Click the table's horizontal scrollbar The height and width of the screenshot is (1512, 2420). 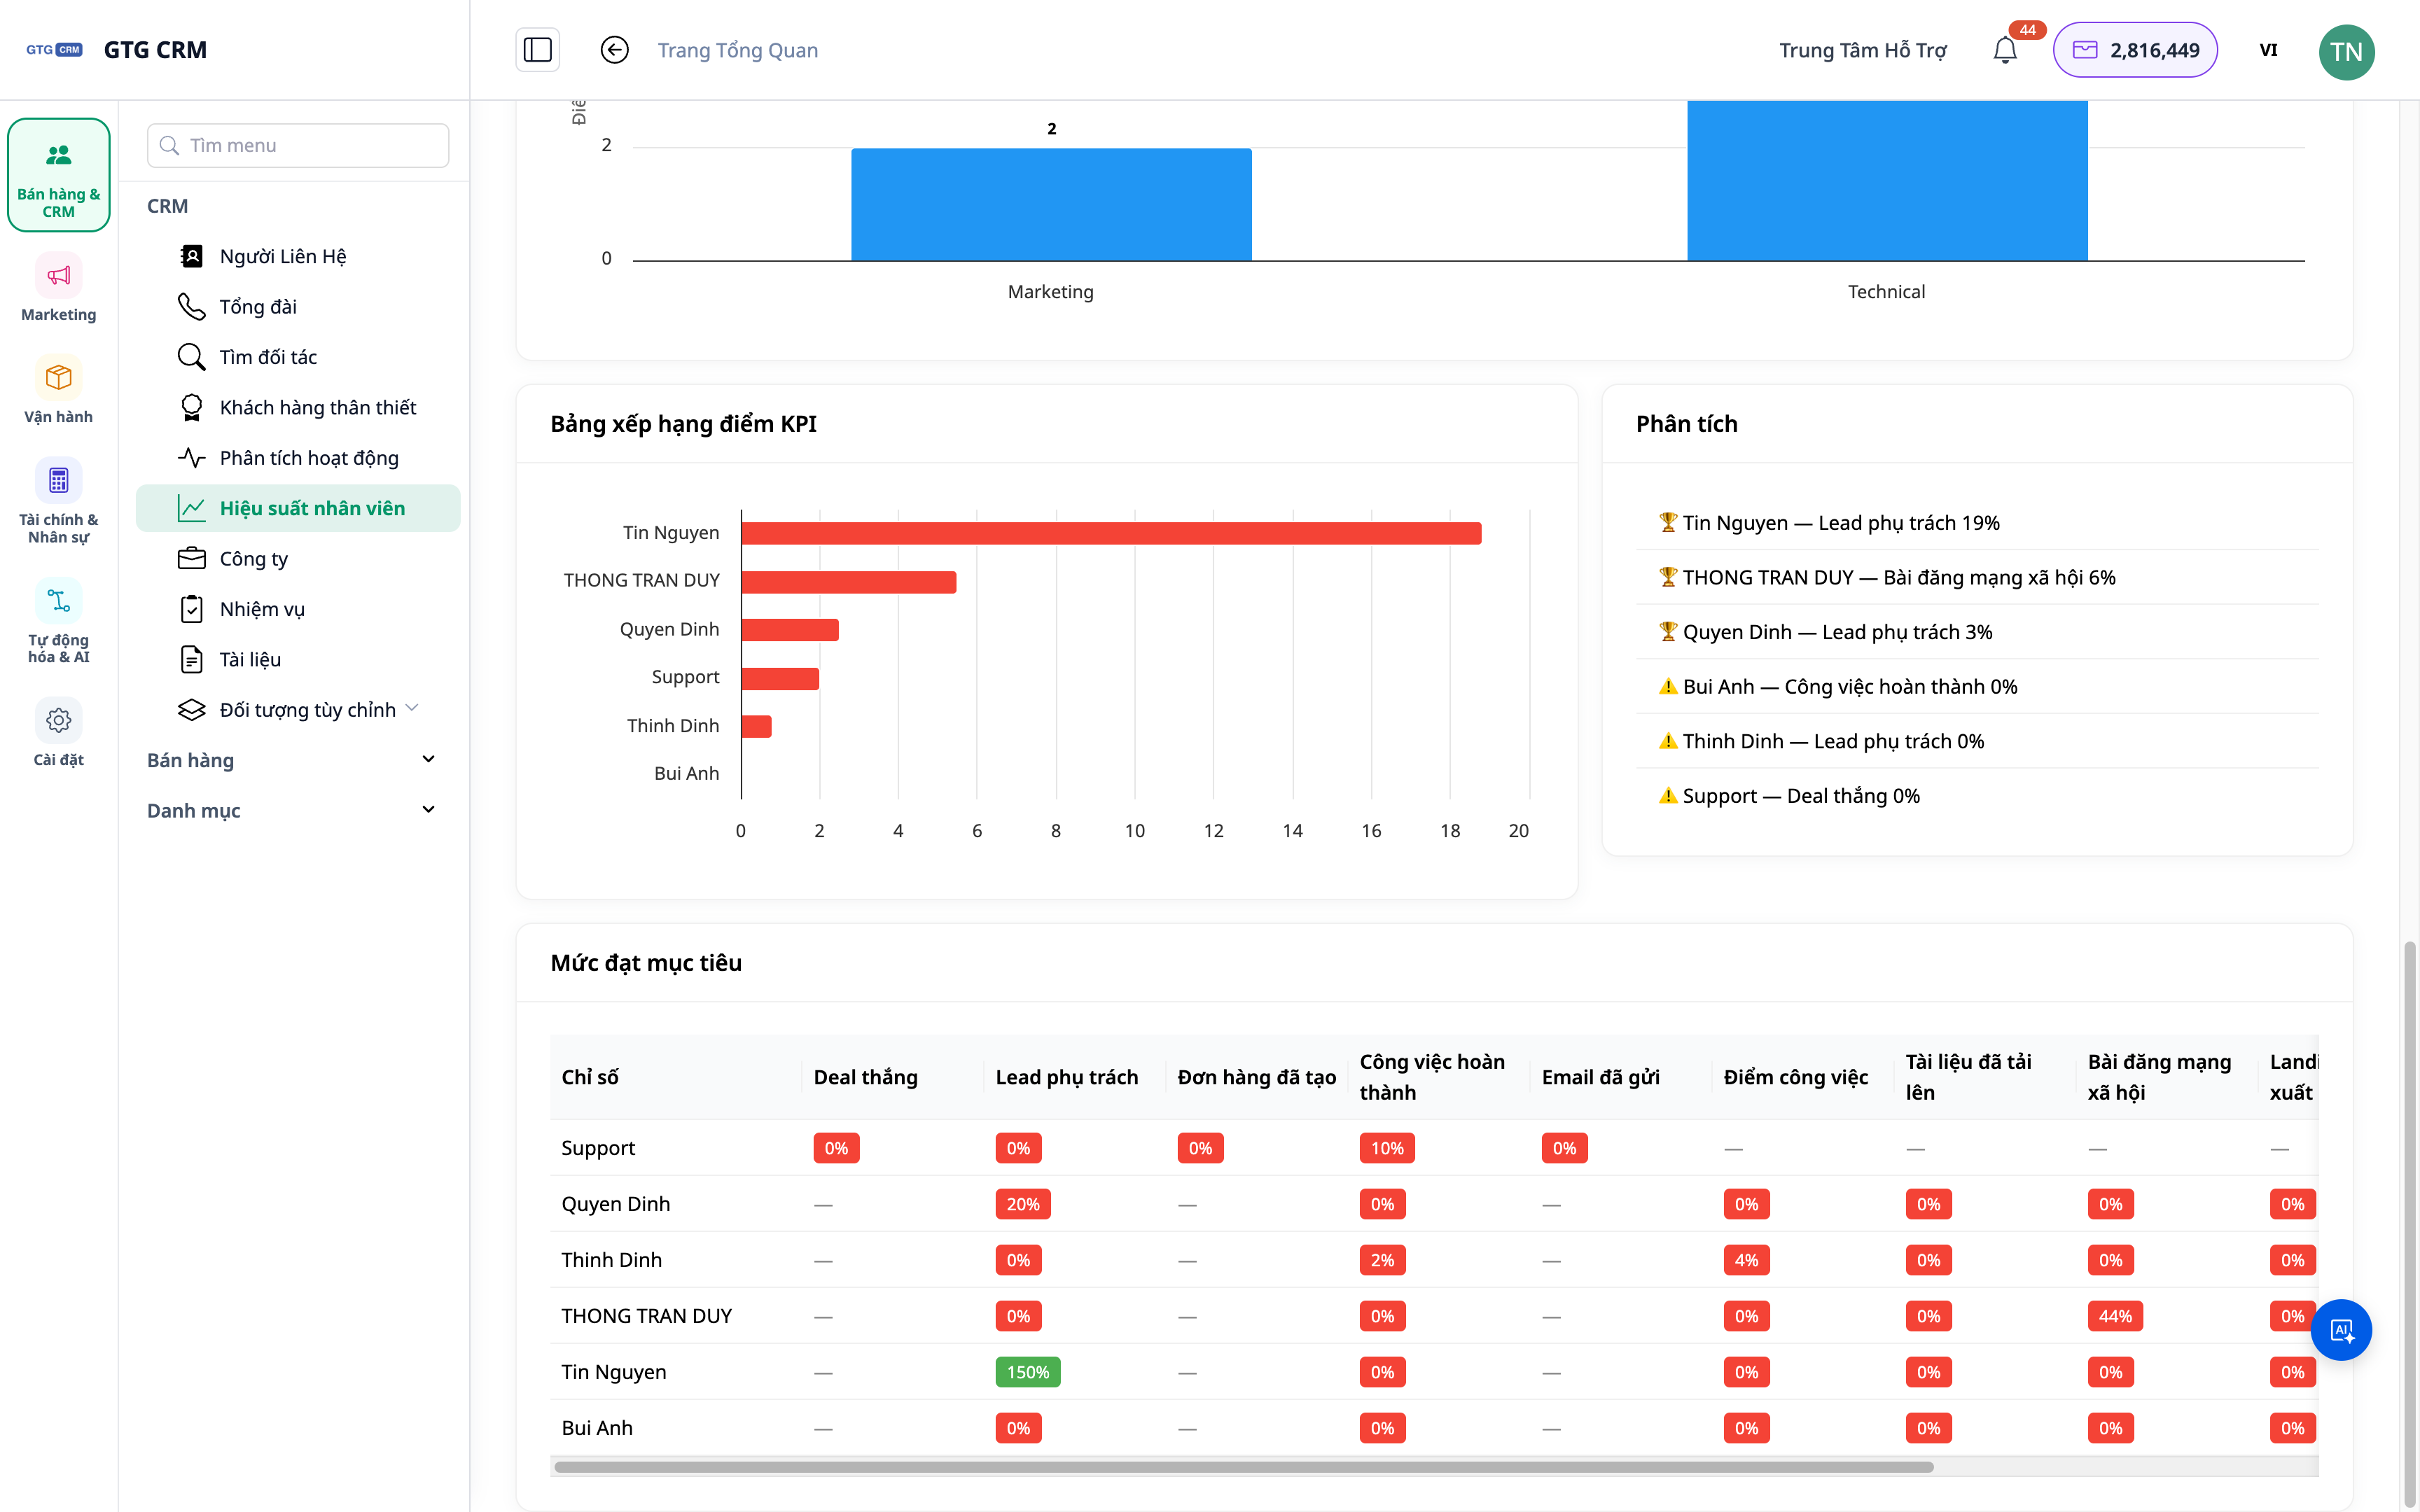coord(1243,1467)
